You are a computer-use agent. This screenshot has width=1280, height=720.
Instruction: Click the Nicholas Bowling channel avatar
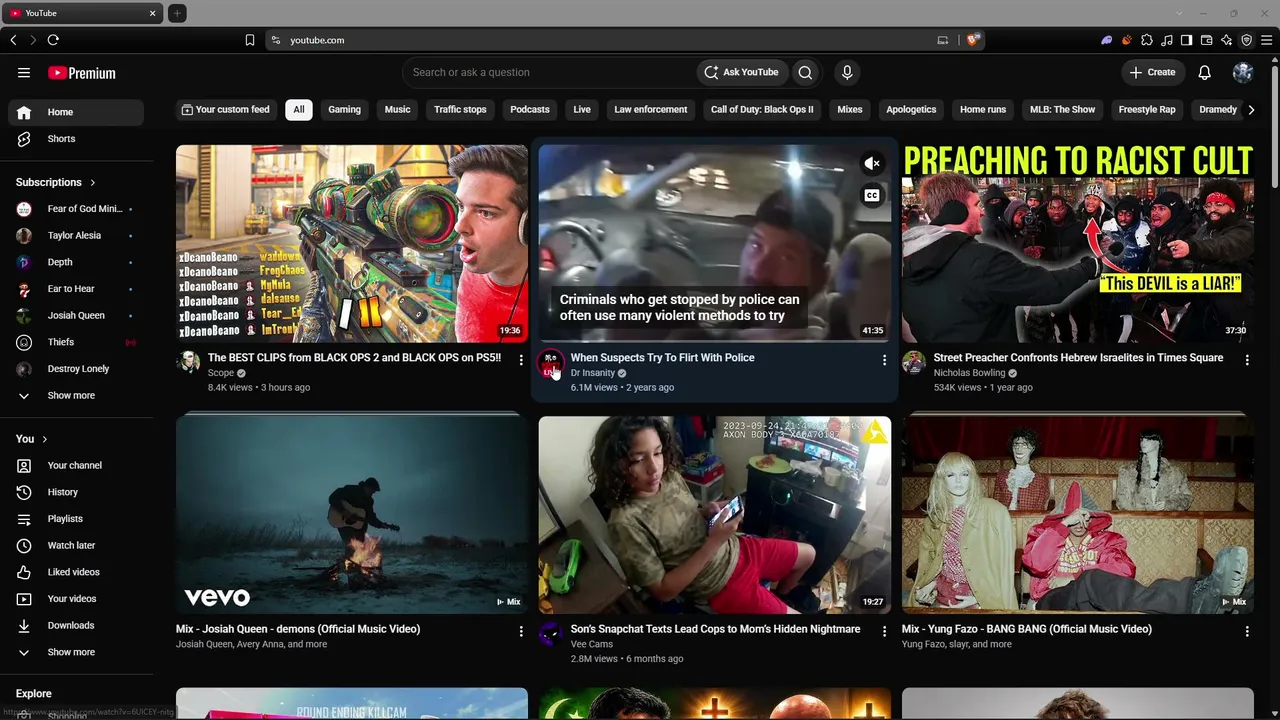pos(914,363)
